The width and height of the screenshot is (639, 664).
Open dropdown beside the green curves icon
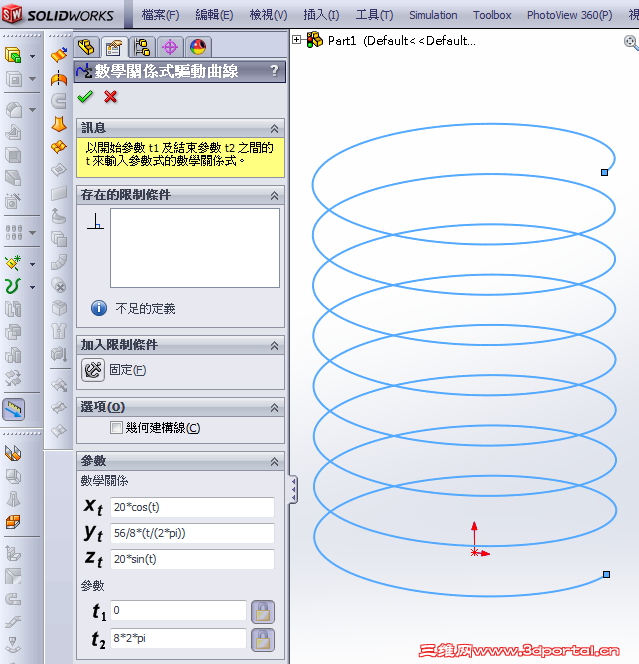[32, 287]
